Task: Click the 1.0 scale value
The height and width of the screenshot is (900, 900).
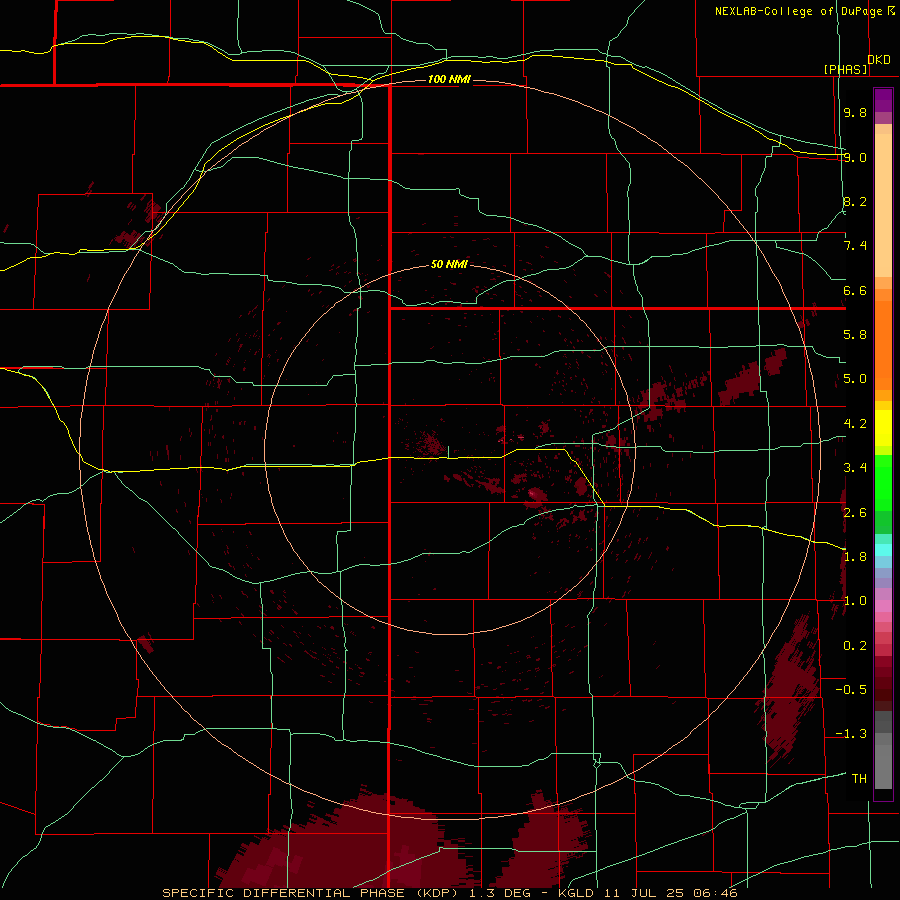Action: click(855, 601)
